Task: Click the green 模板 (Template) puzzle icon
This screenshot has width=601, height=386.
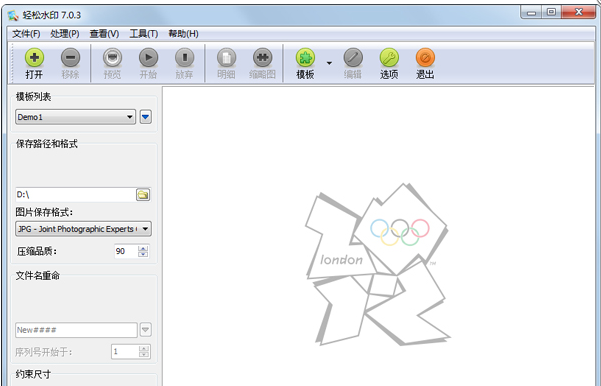Action: click(305, 58)
